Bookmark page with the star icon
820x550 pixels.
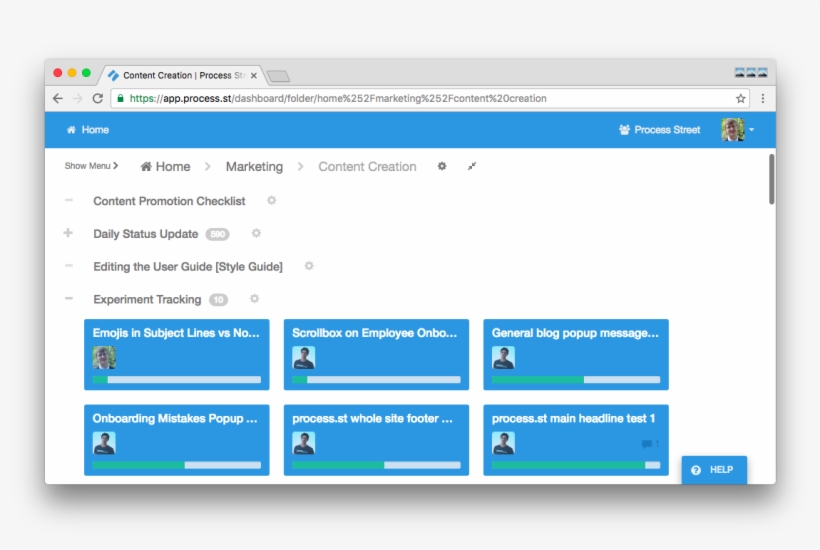(740, 99)
